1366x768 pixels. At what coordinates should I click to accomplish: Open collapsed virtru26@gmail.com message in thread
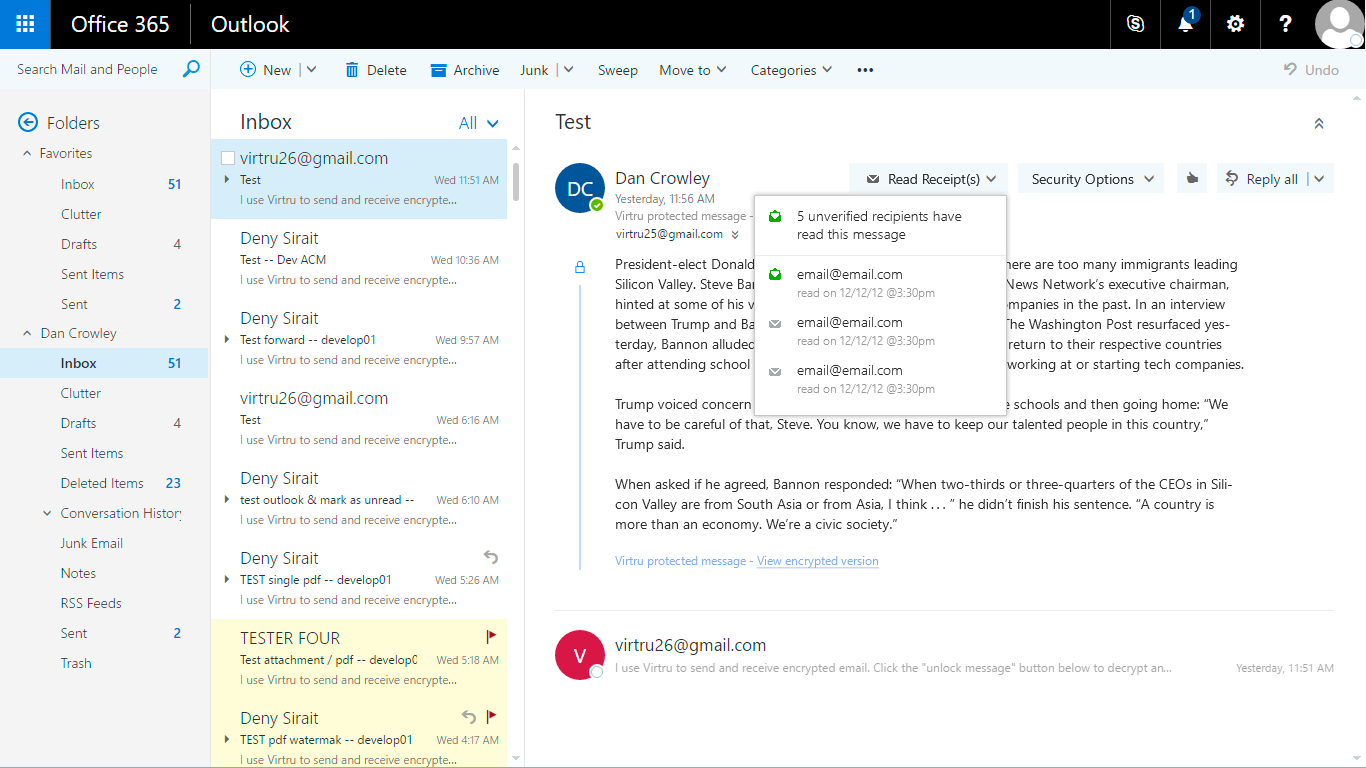click(x=944, y=656)
